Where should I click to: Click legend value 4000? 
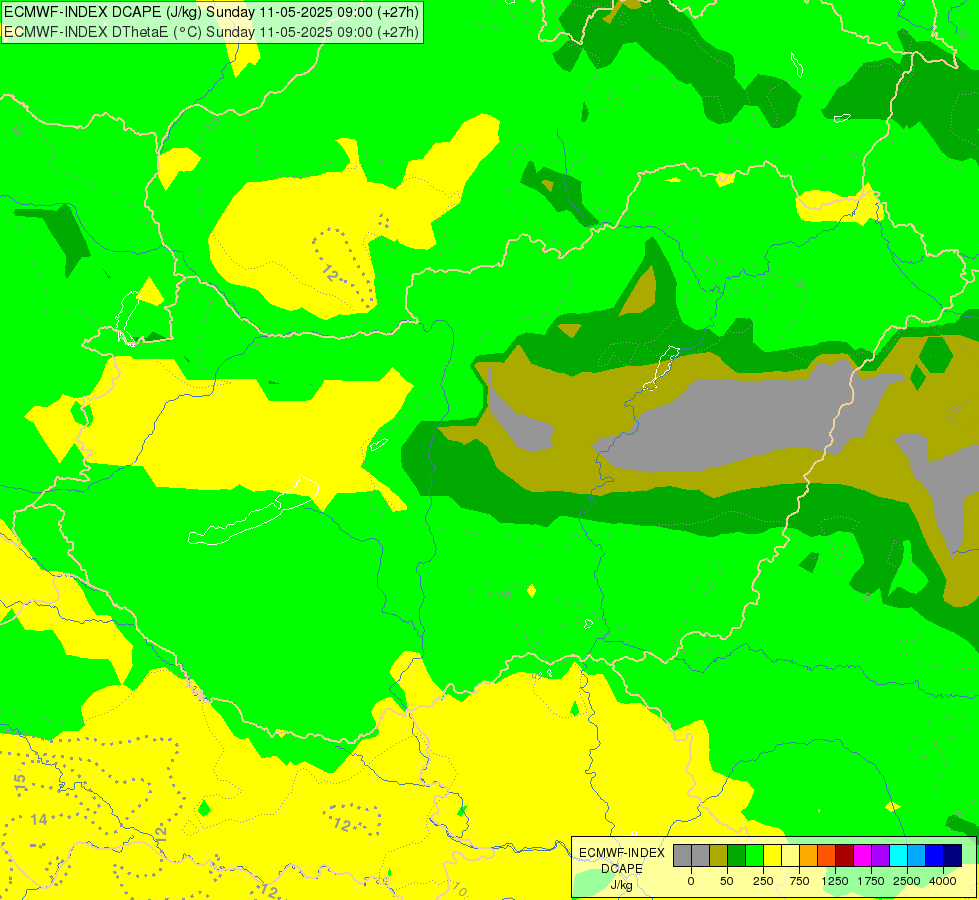tap(943, 881)
